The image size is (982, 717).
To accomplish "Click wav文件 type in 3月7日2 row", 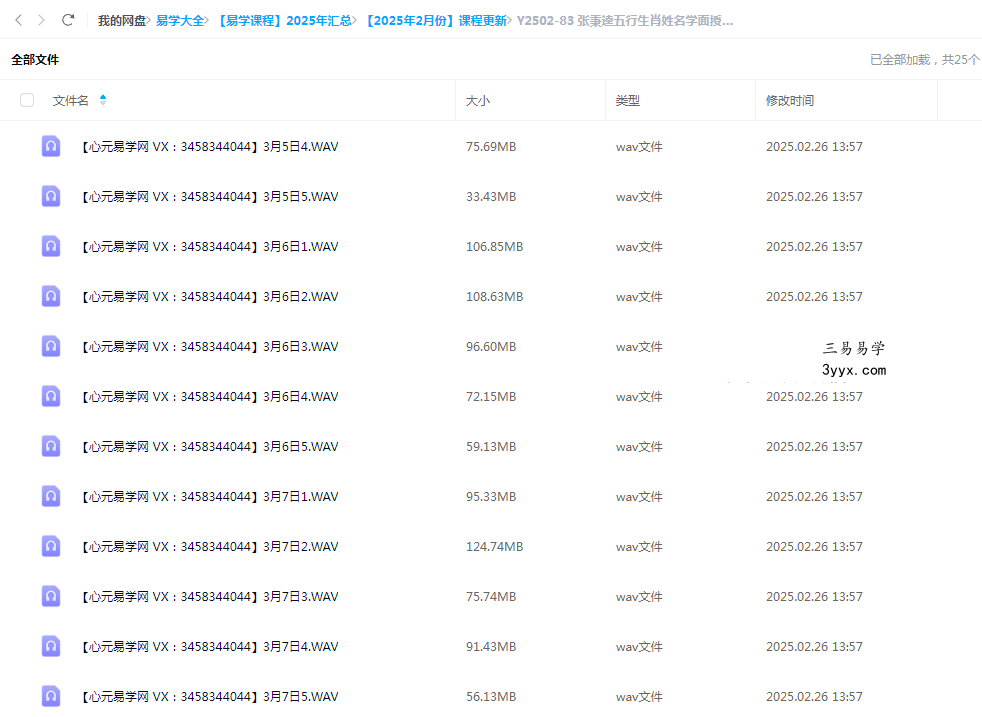I will 639,547.
